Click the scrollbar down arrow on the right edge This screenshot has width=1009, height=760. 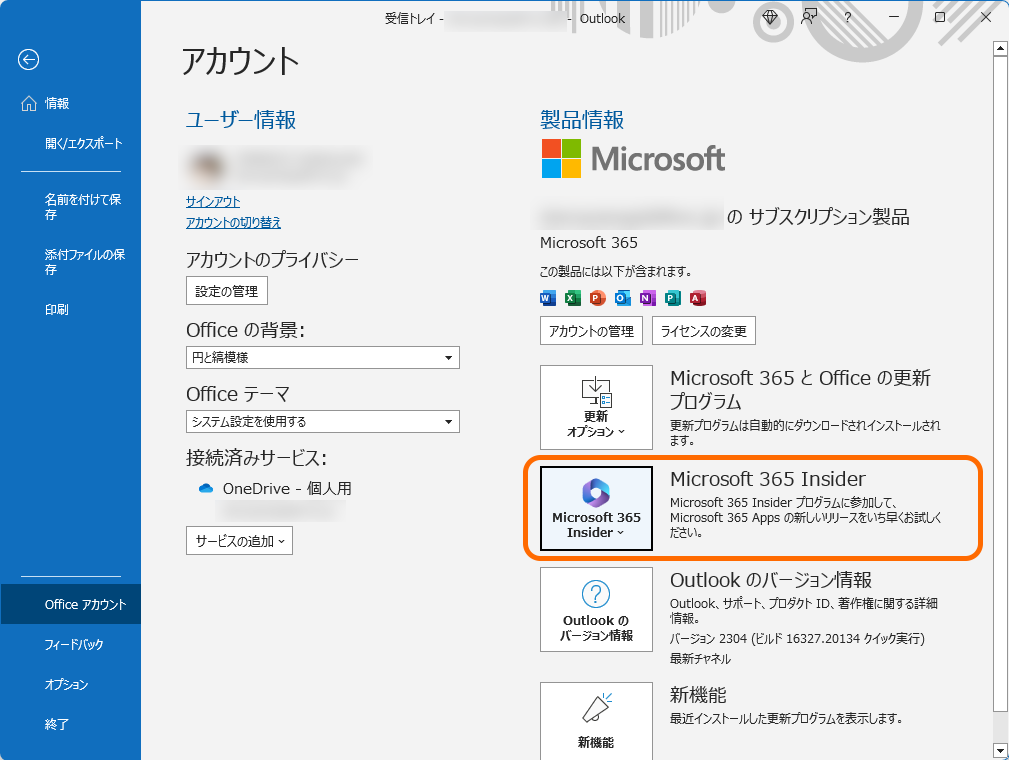1001,748
